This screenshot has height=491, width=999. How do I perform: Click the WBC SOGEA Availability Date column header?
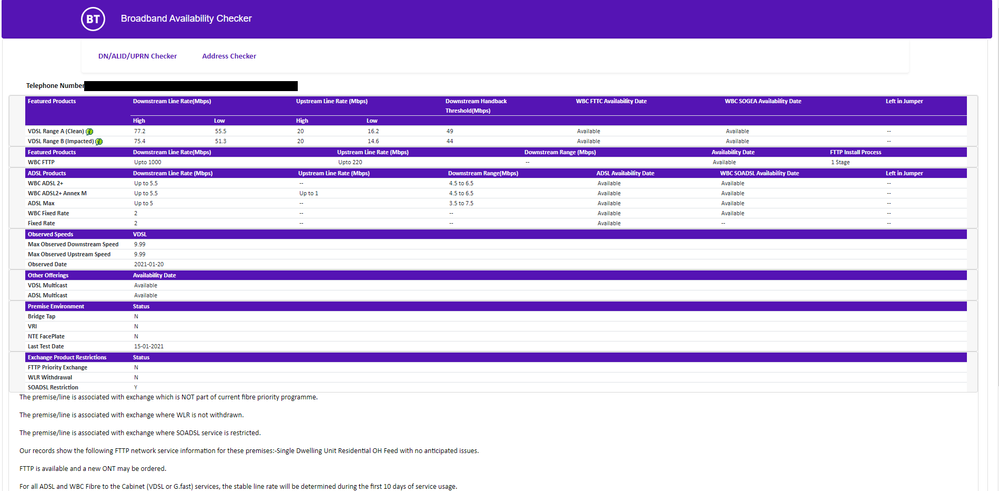click(x=763, y=101)
